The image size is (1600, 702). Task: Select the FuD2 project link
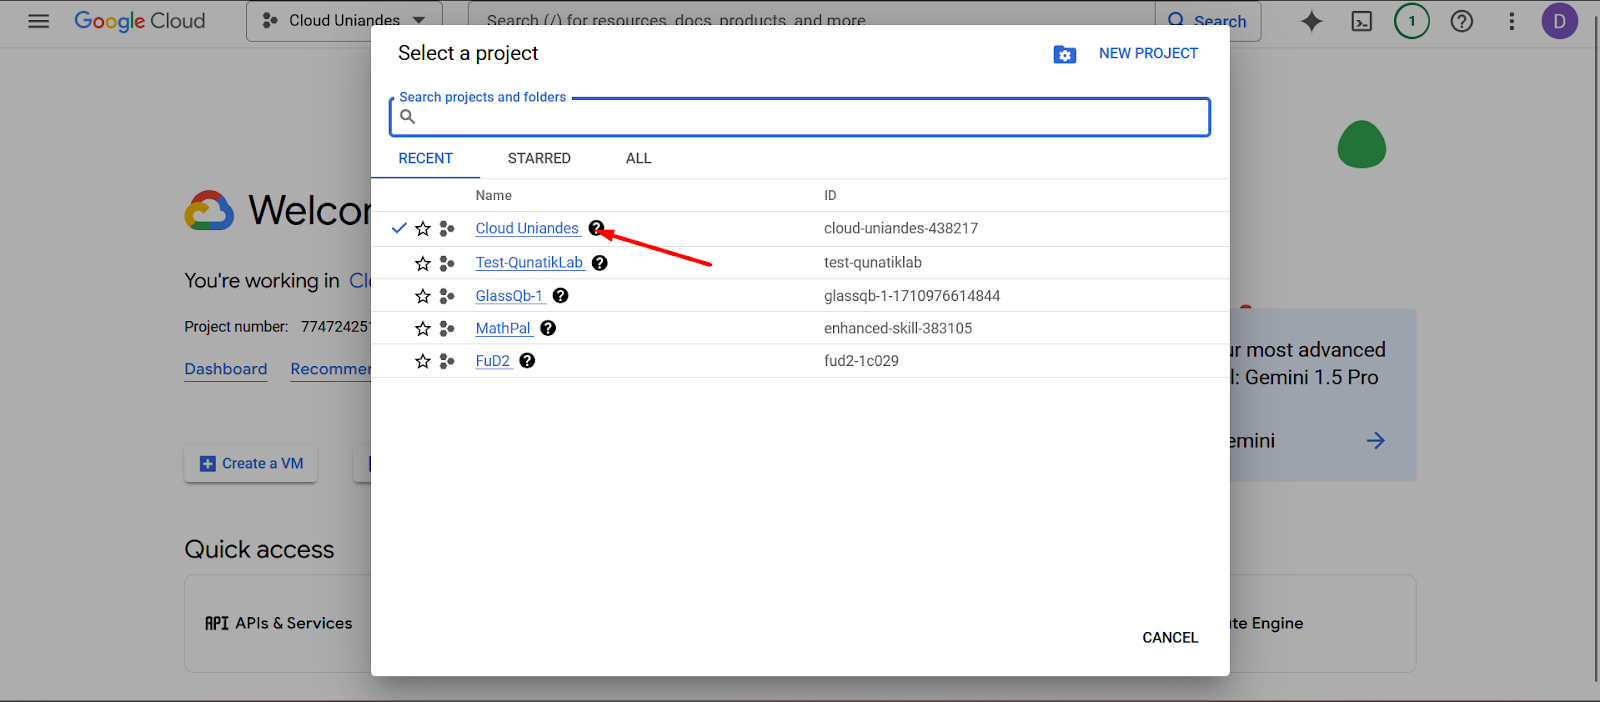[493, 361]
